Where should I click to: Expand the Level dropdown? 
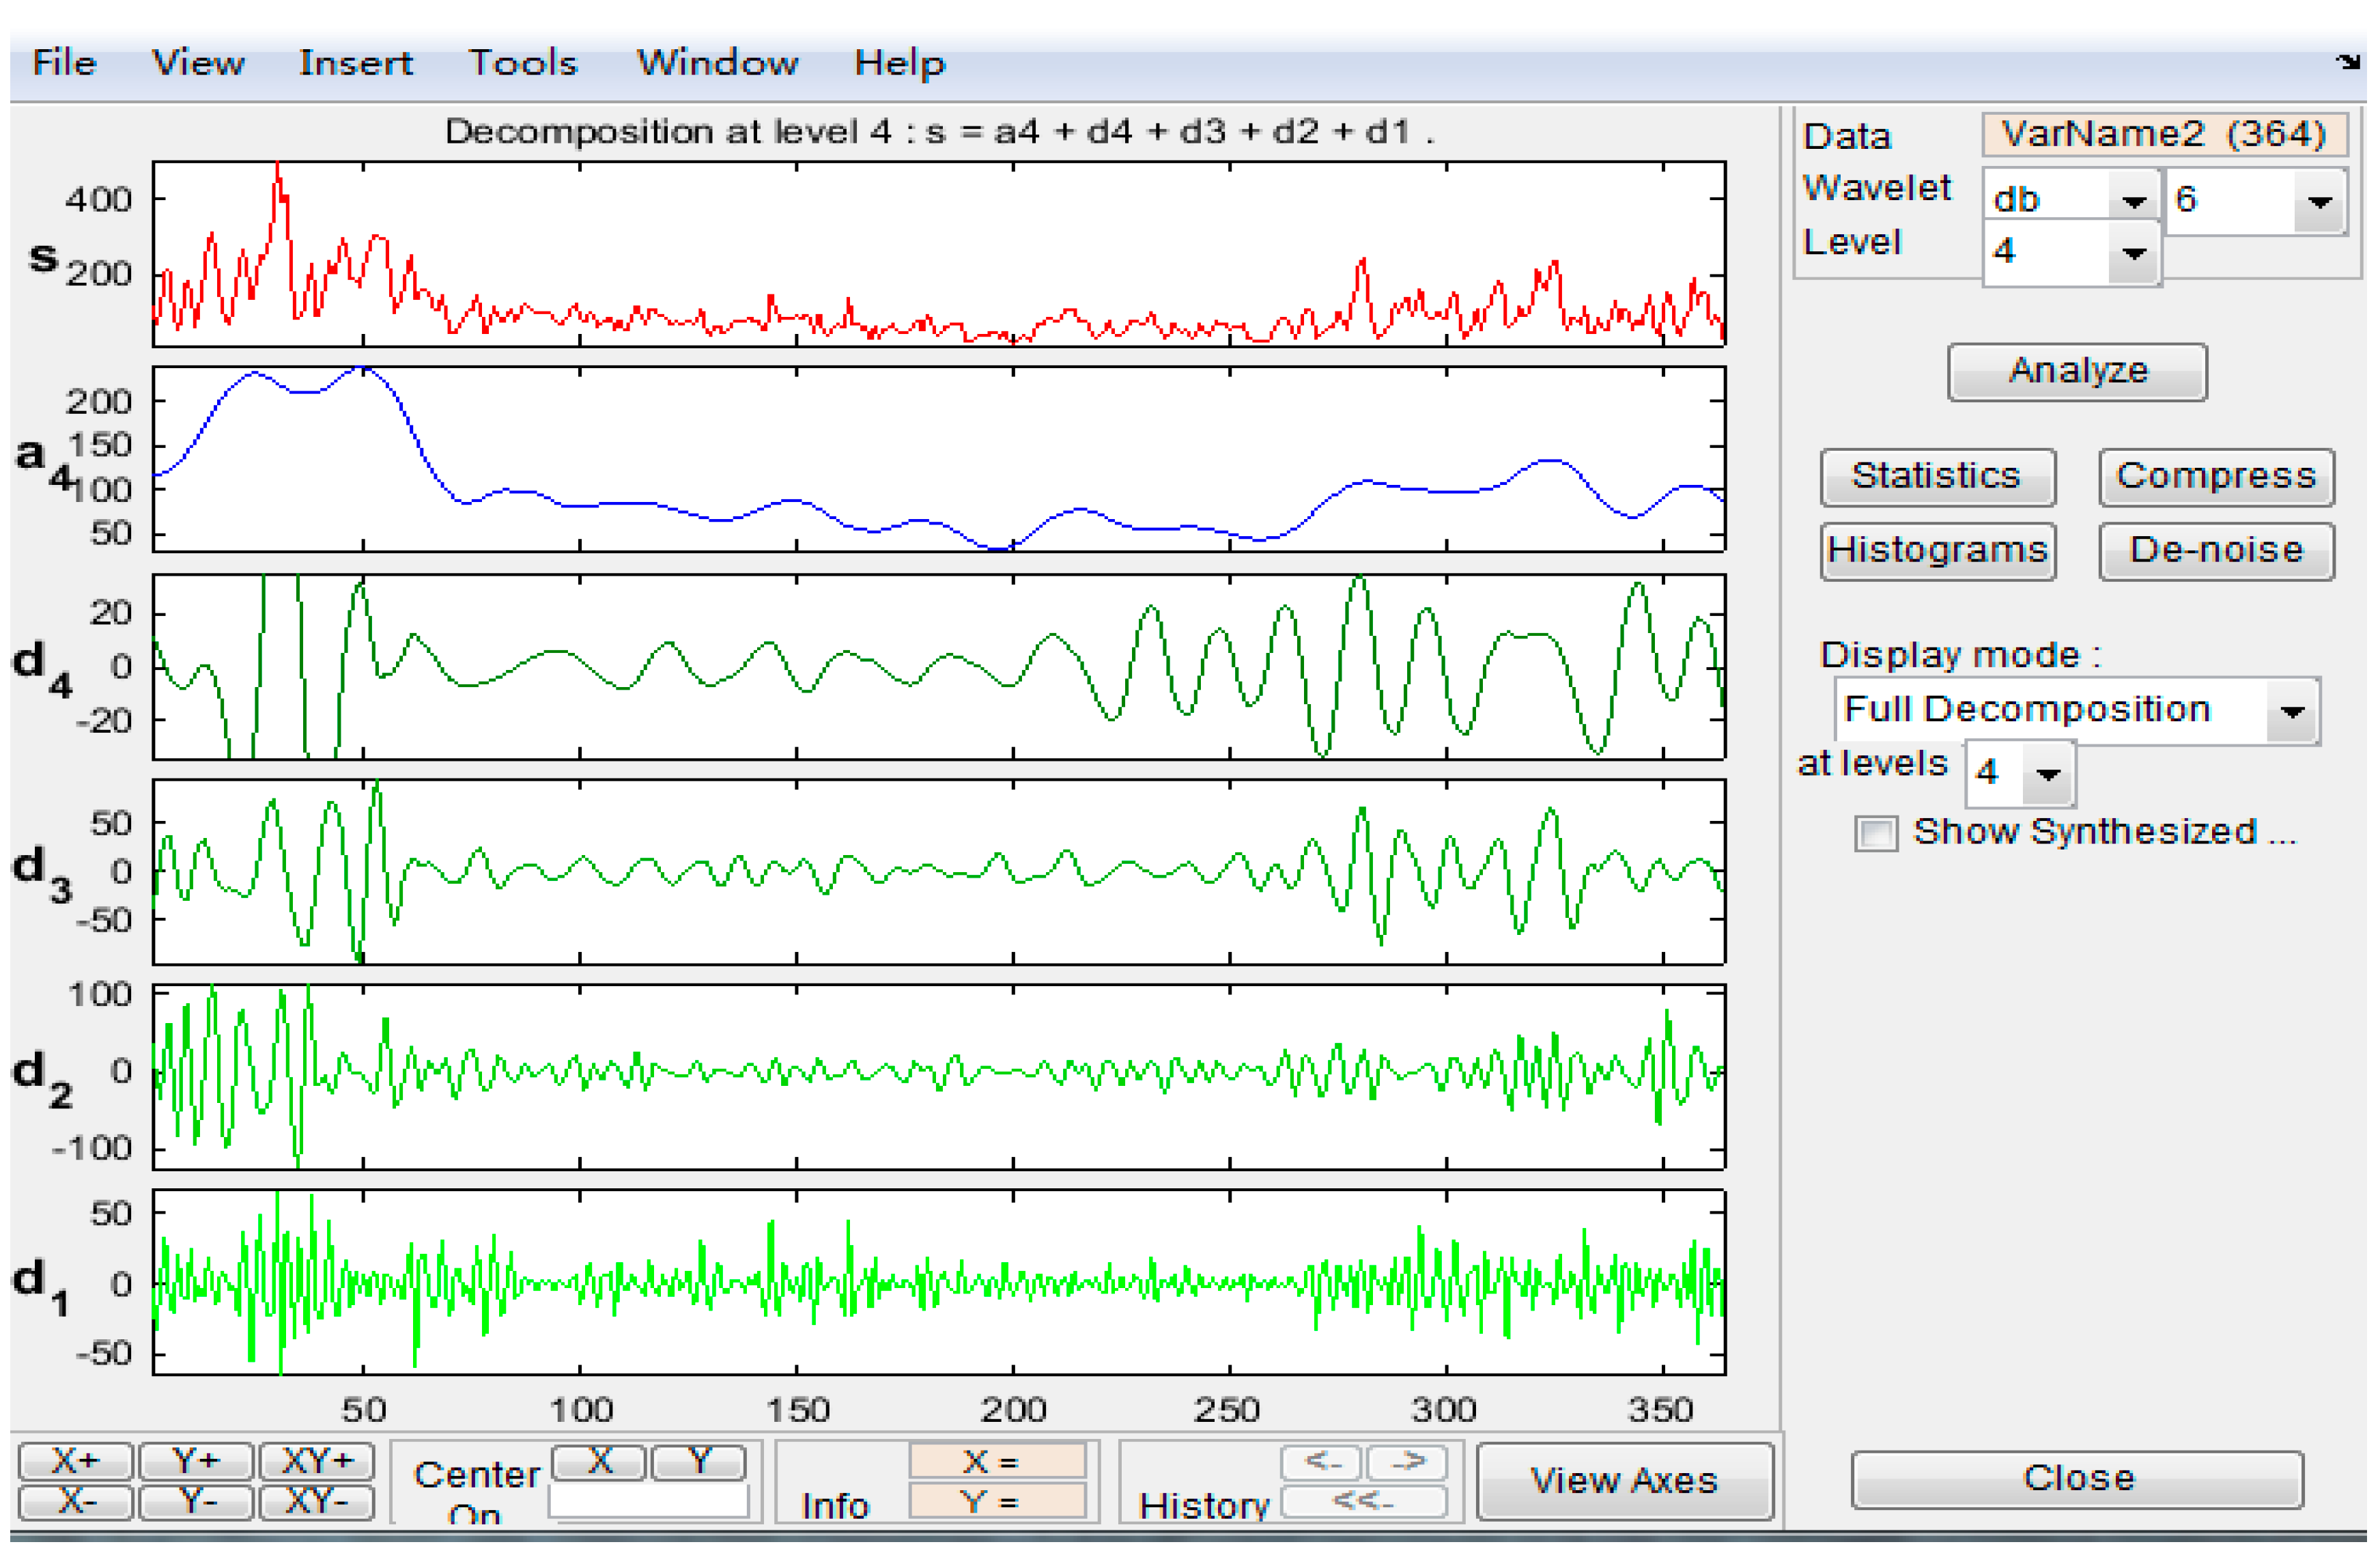2134,253
